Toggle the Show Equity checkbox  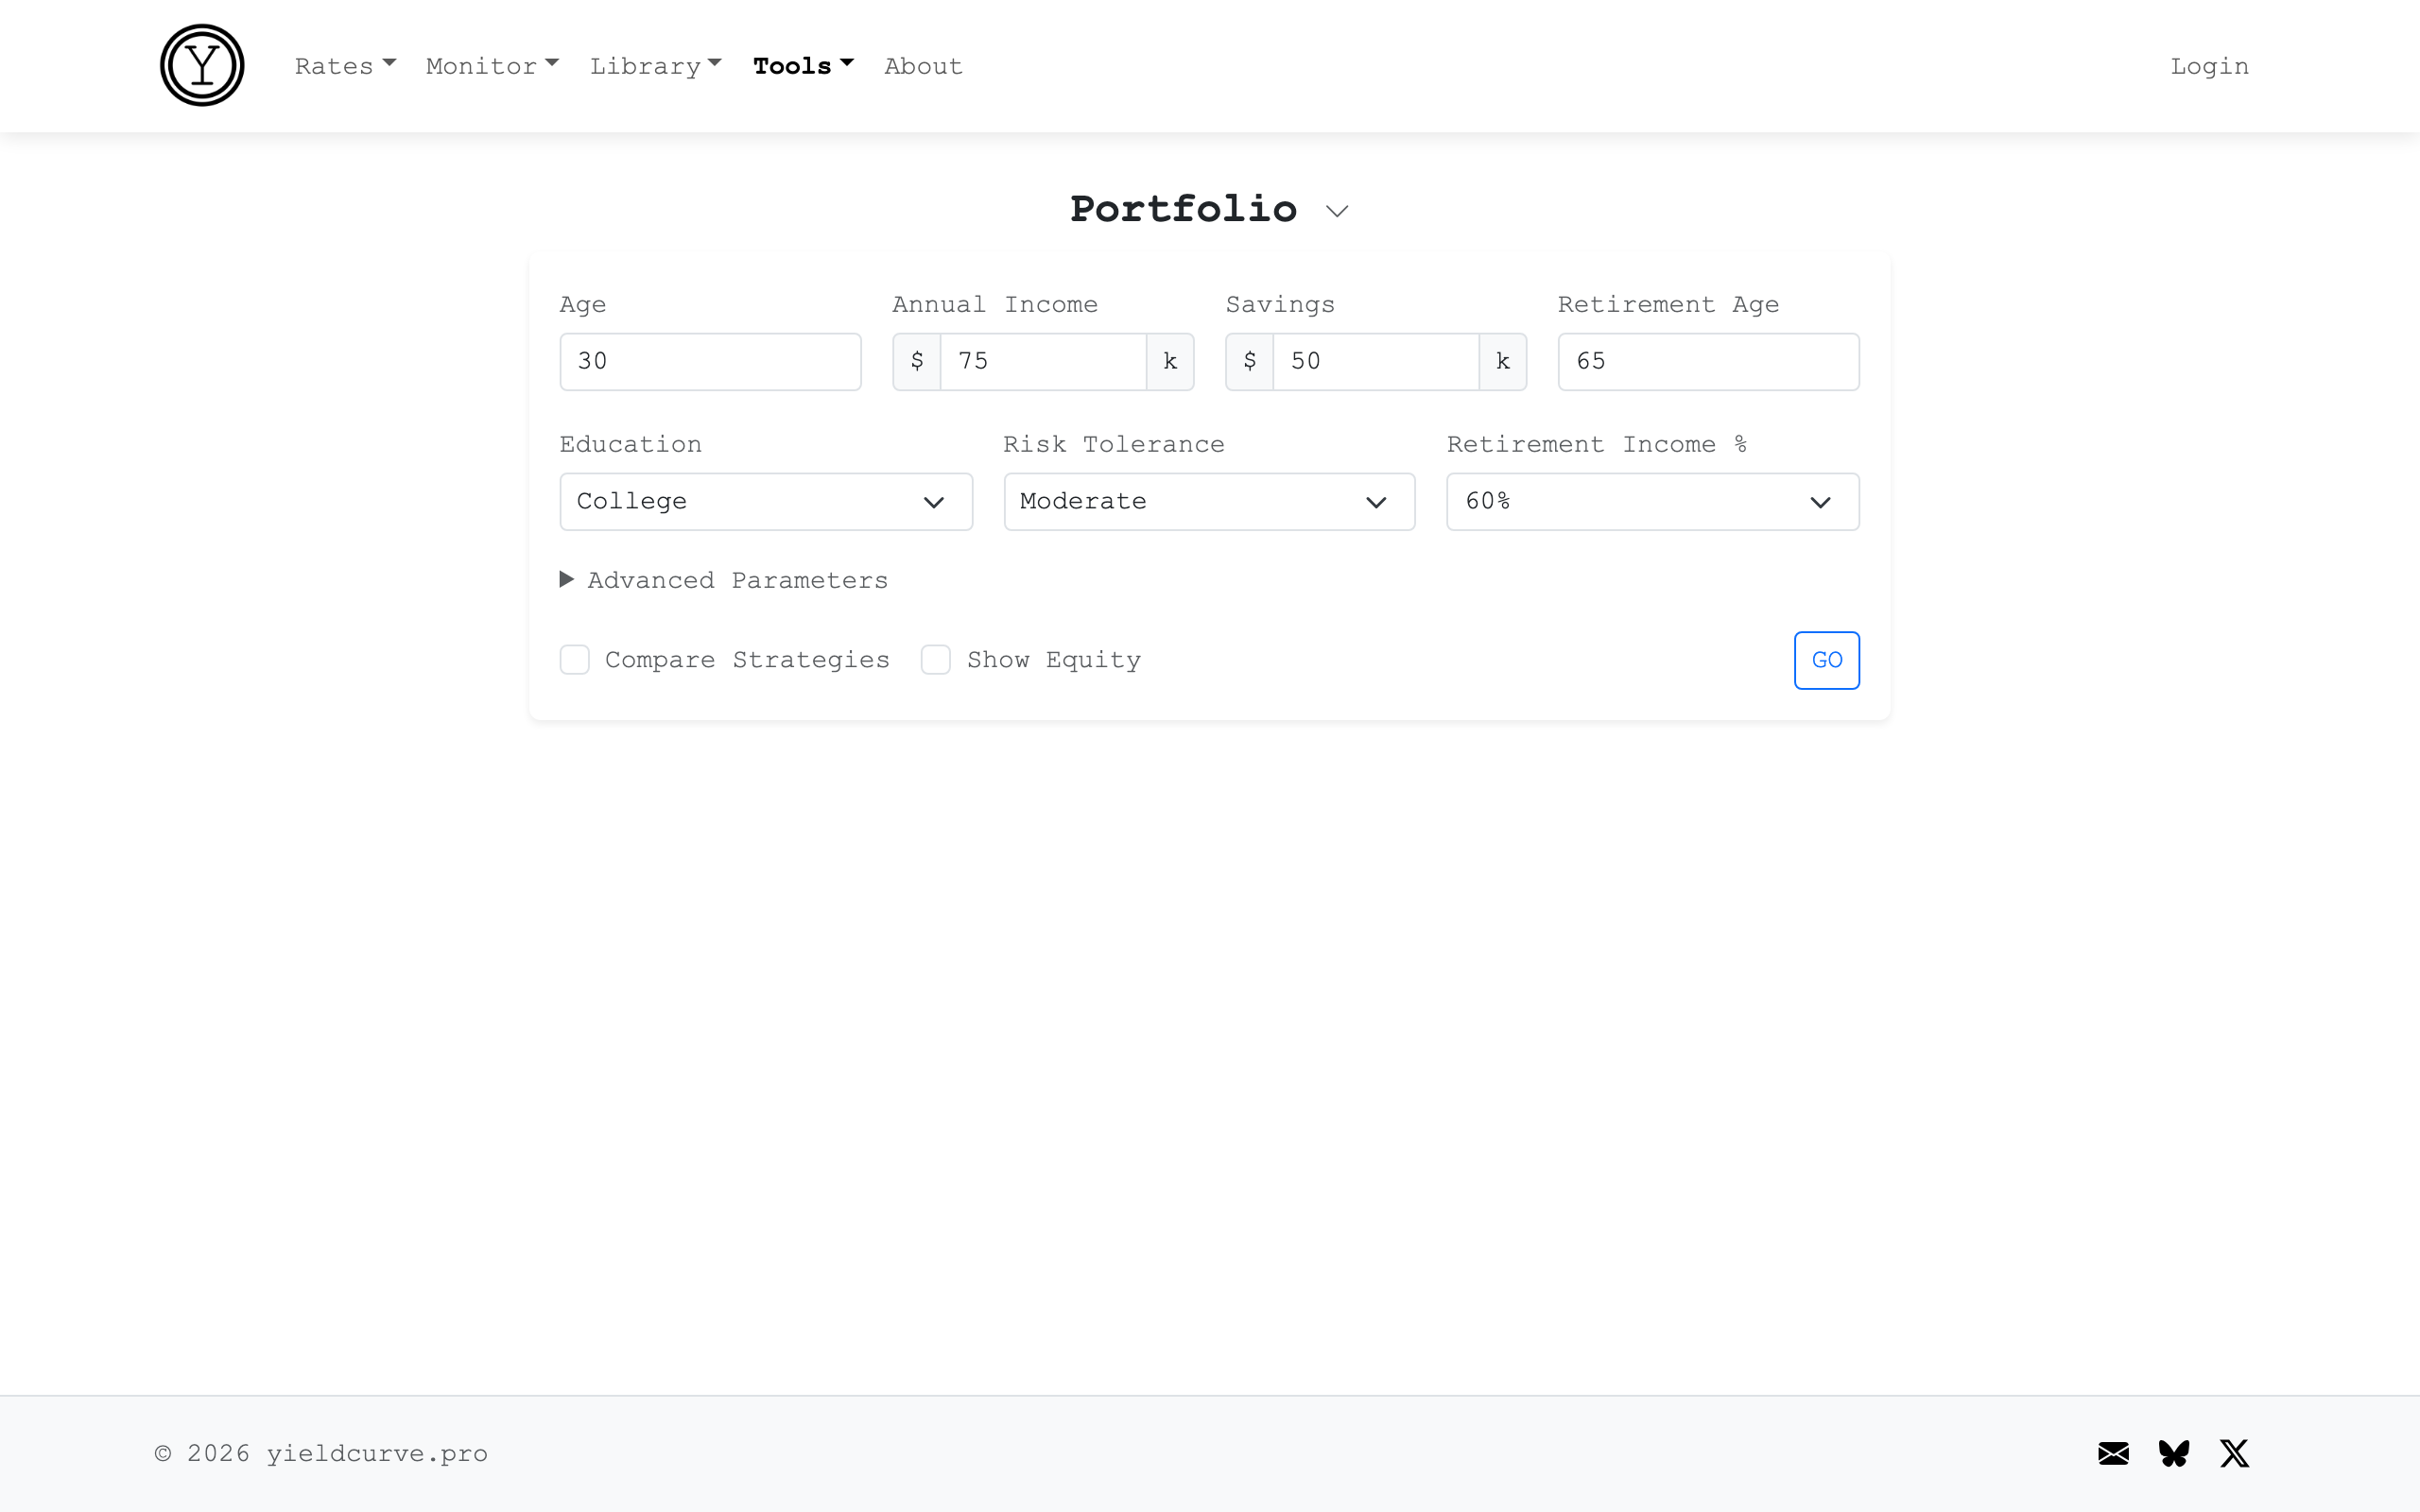(936, 660)
